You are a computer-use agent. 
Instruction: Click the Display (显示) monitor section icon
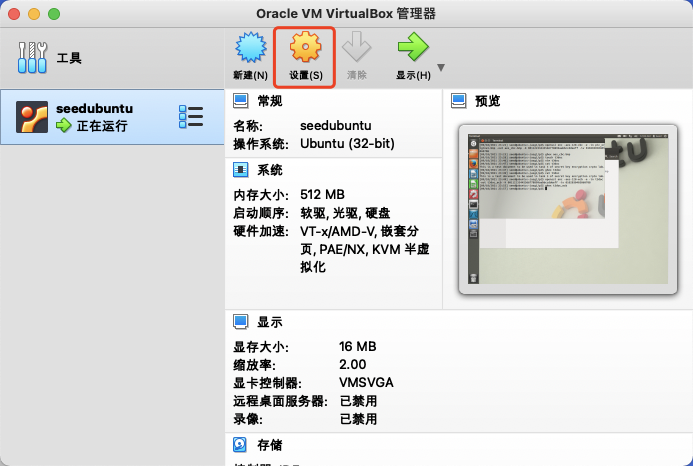(x=241, y=322)
